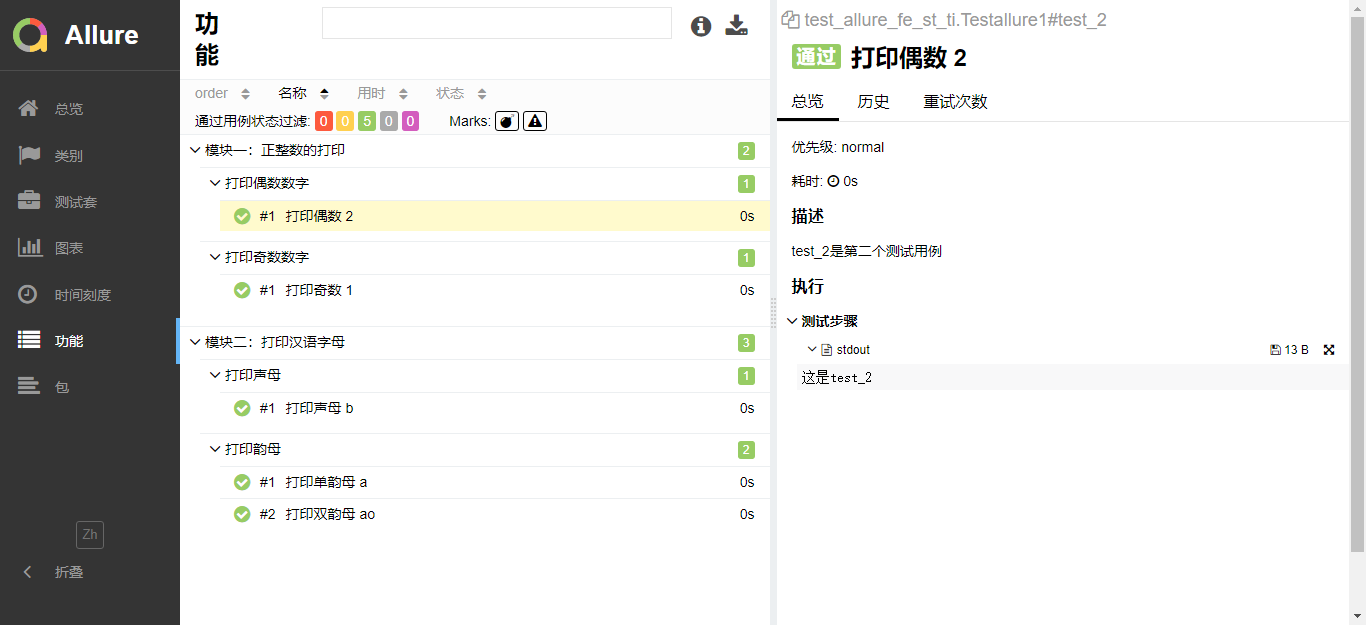The height and width of the screenshot is (625, 1366).
Task: Click the stdout file document icon
Action: click(x=826, y=350)
